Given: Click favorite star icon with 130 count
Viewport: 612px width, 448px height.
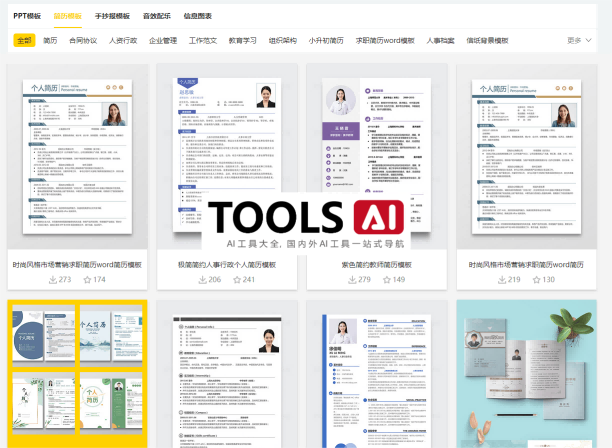Looking at the screenshot, I should point(537,279).
